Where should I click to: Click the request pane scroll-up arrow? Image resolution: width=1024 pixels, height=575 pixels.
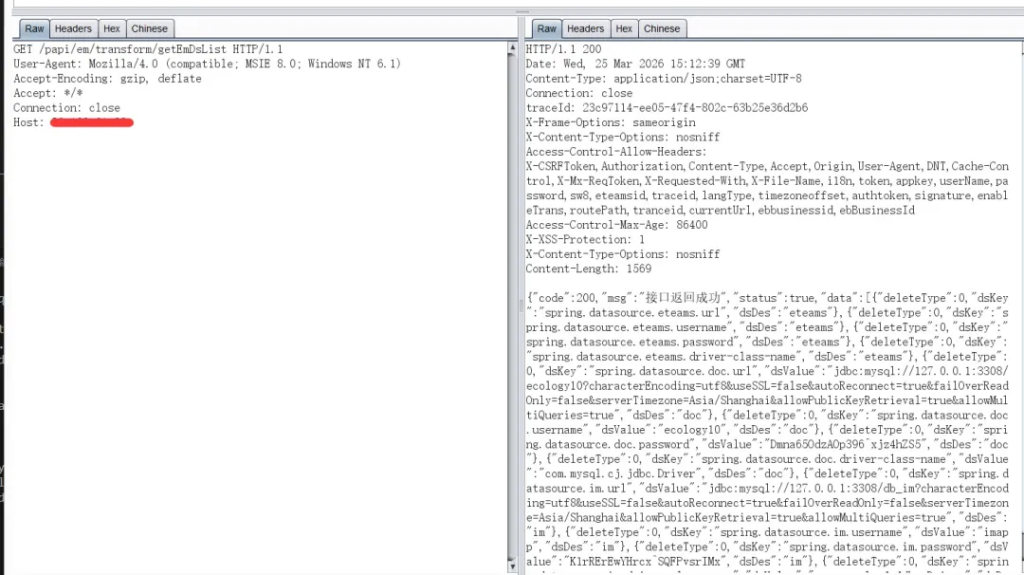coord(513,47)
